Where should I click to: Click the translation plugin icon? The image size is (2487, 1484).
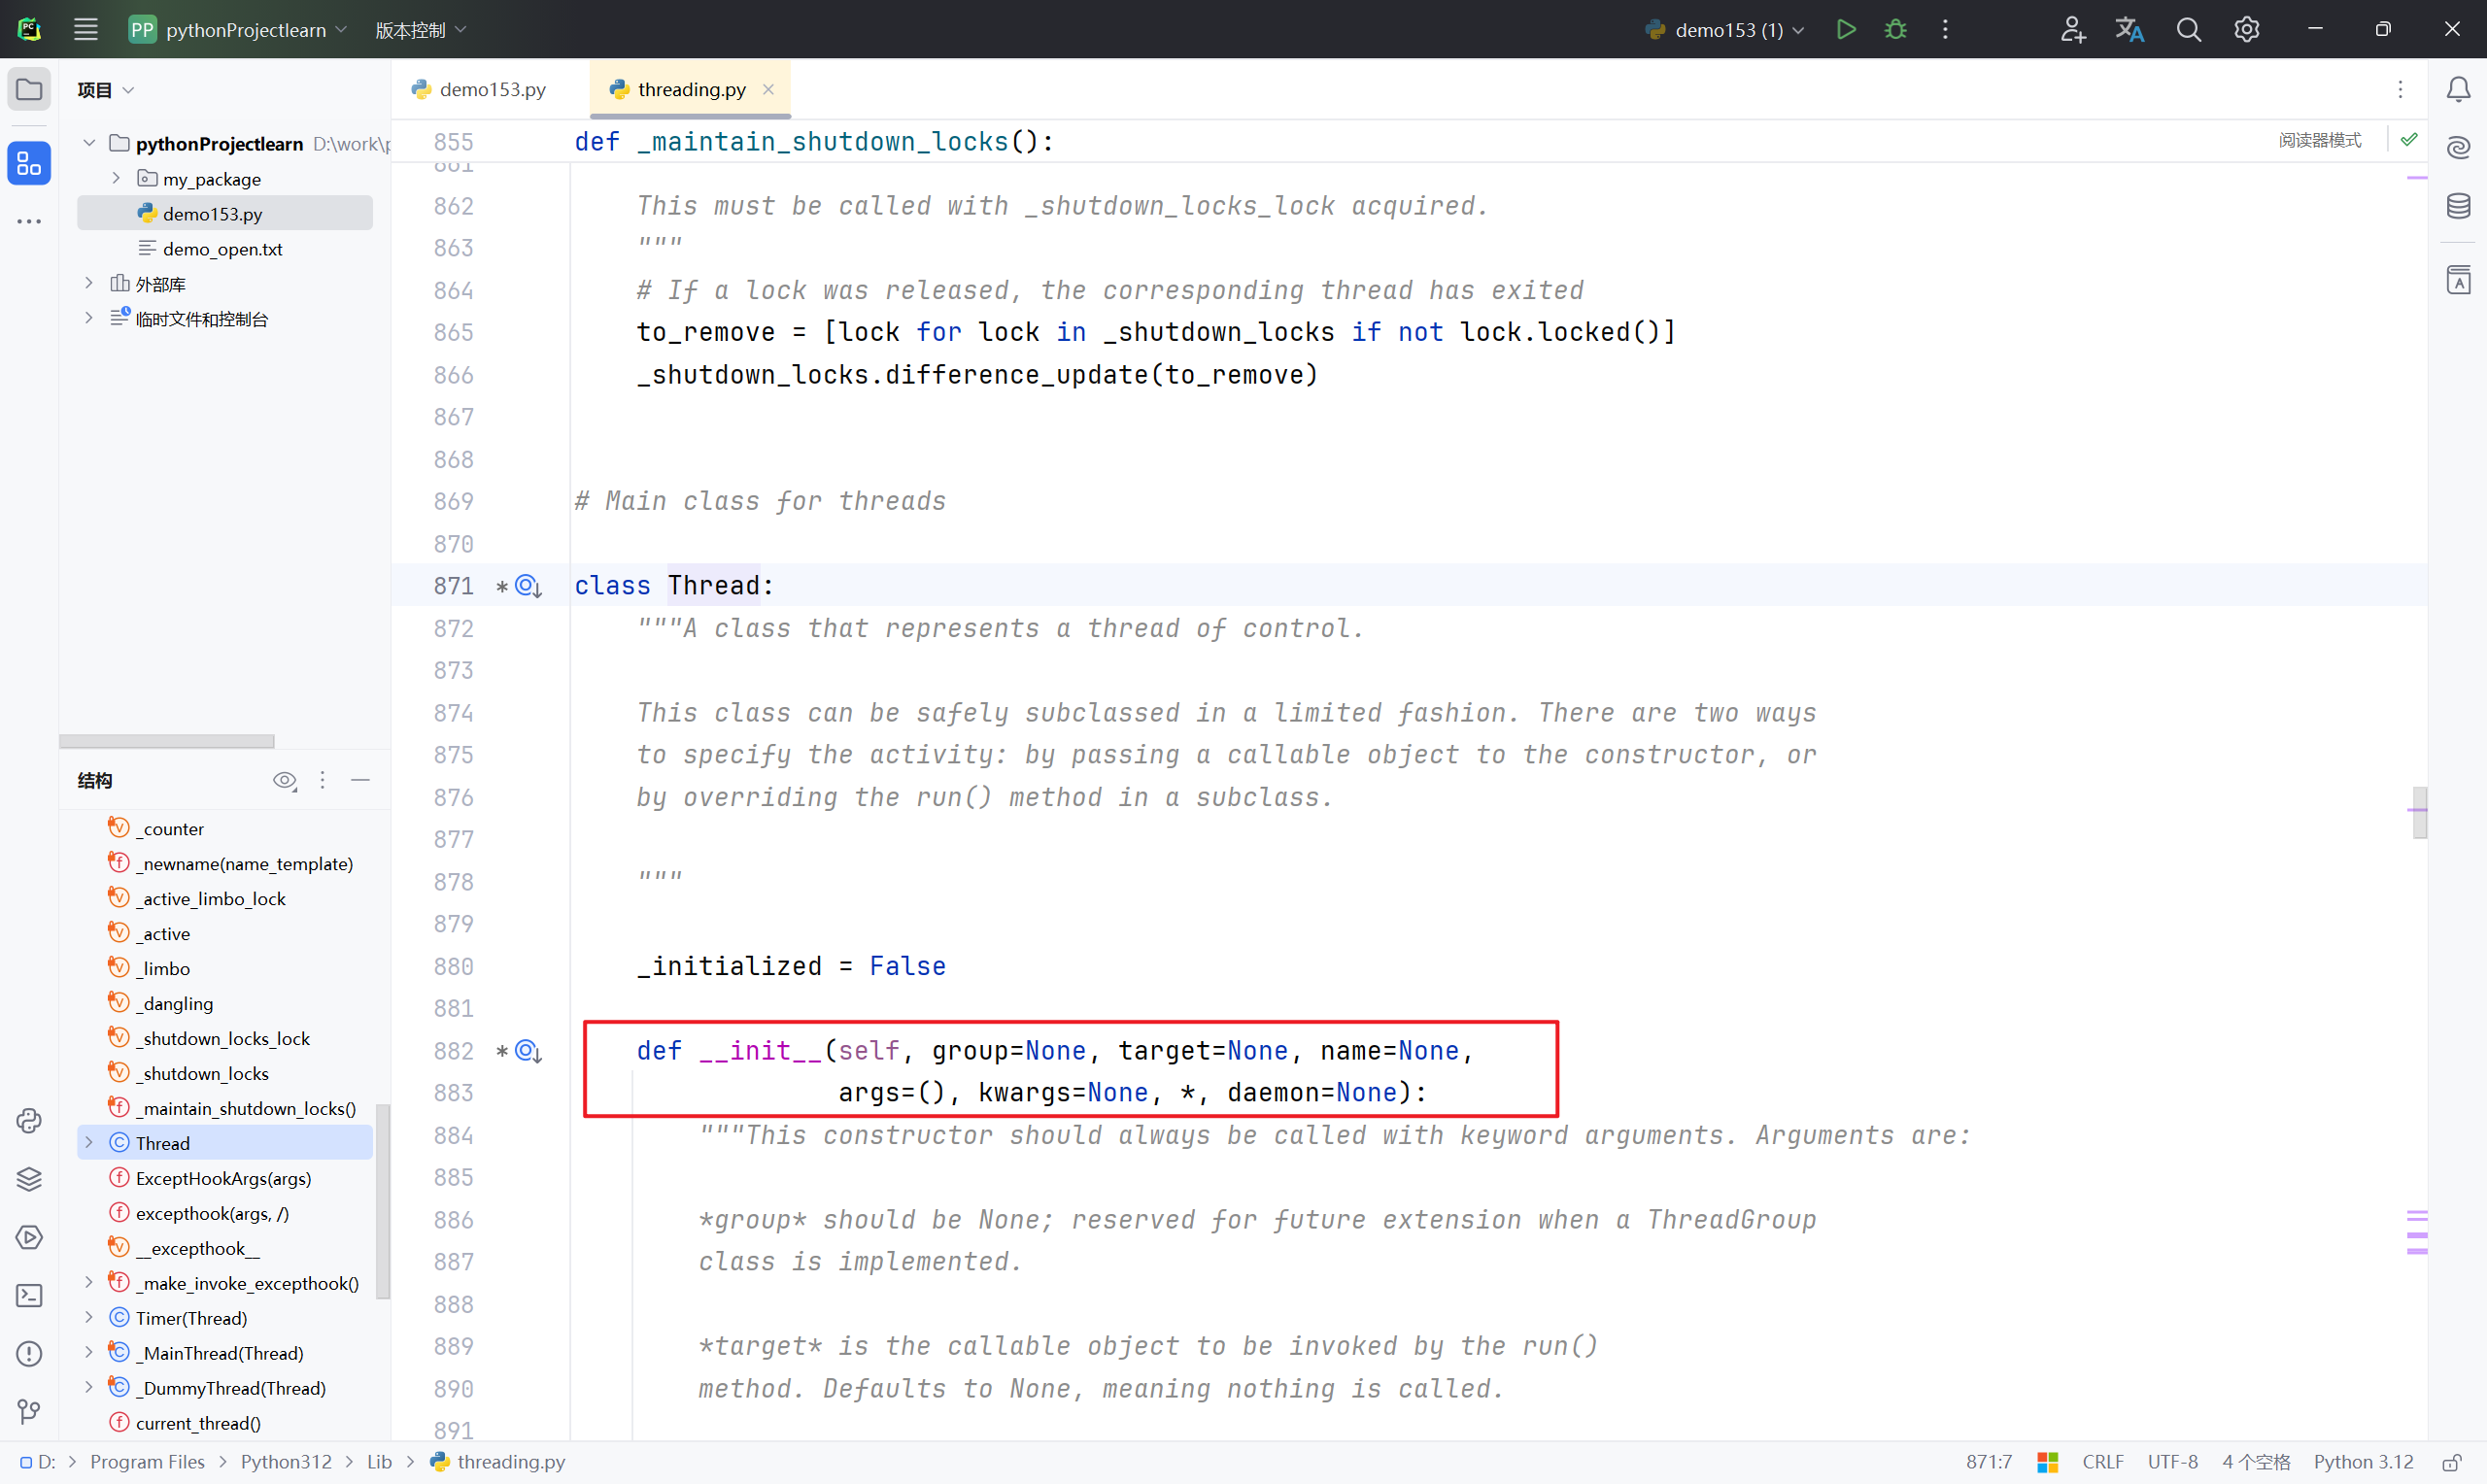tap(2130, 29)
